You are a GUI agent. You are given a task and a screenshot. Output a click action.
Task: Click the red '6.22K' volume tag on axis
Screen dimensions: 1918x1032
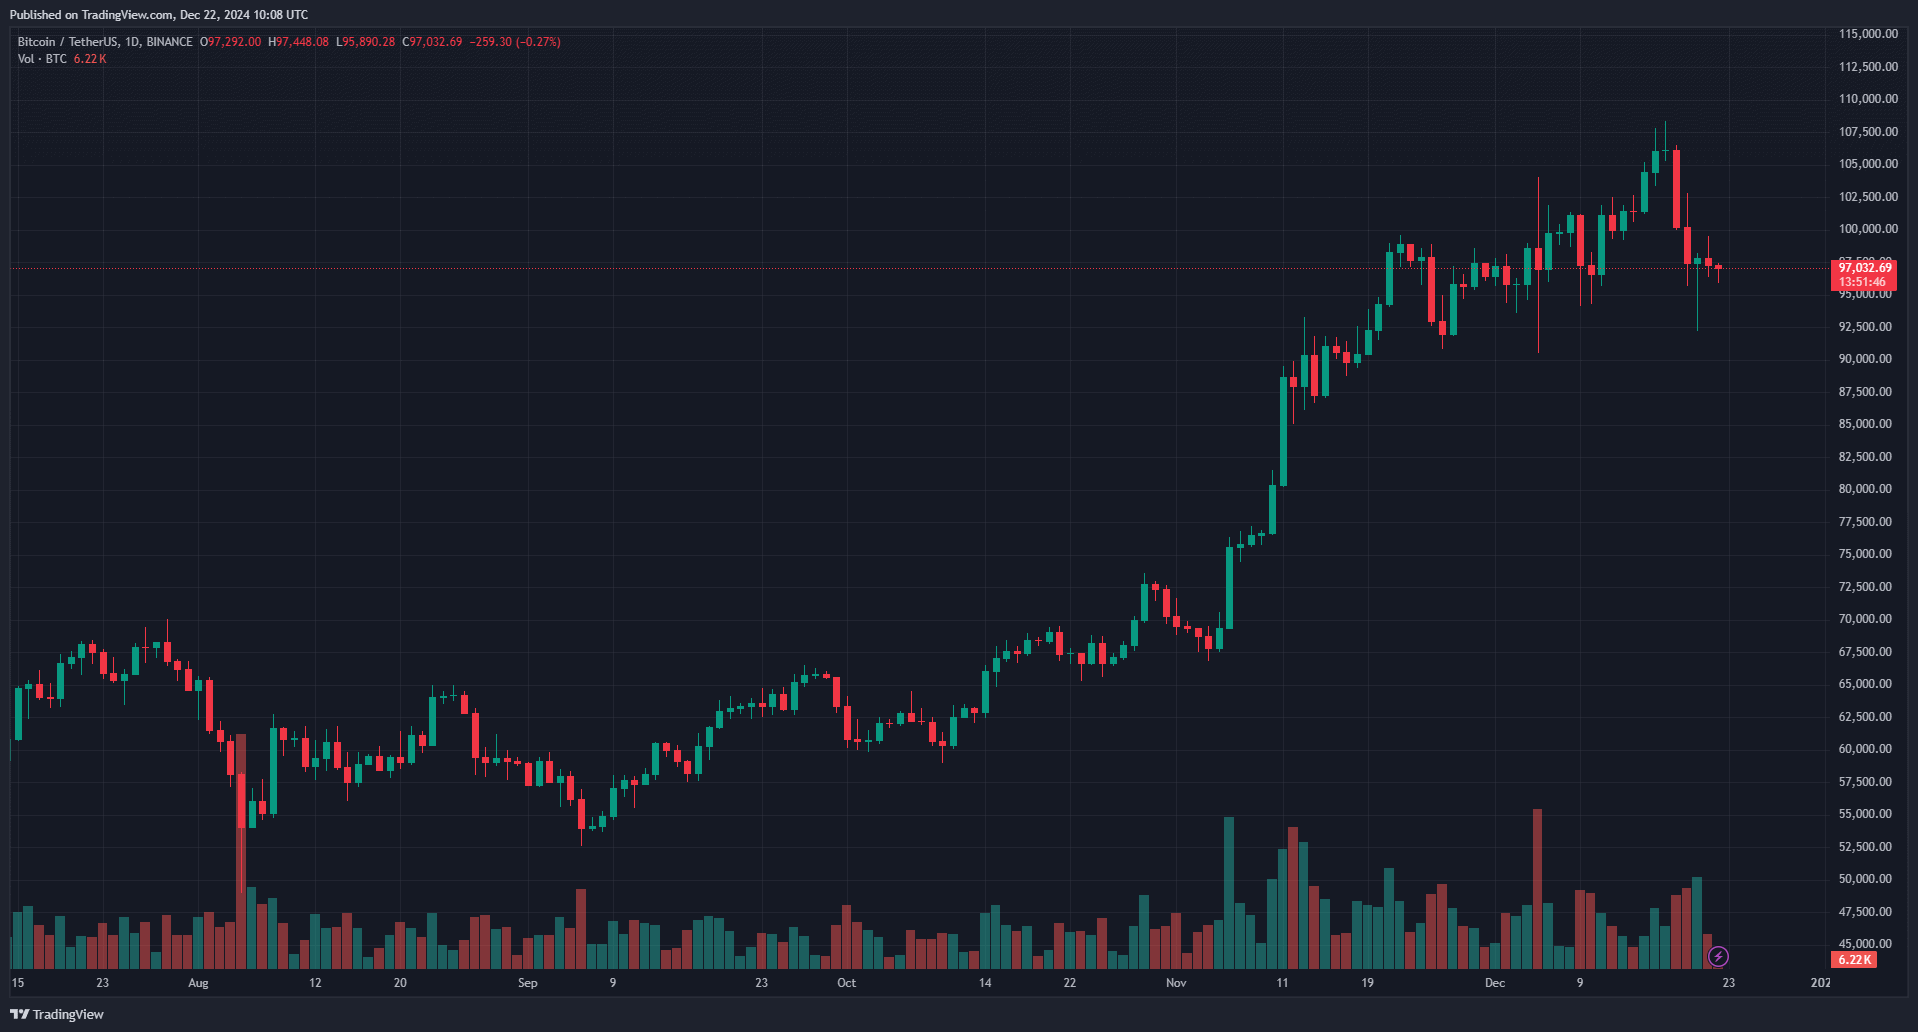click(x=1854, y=960)
